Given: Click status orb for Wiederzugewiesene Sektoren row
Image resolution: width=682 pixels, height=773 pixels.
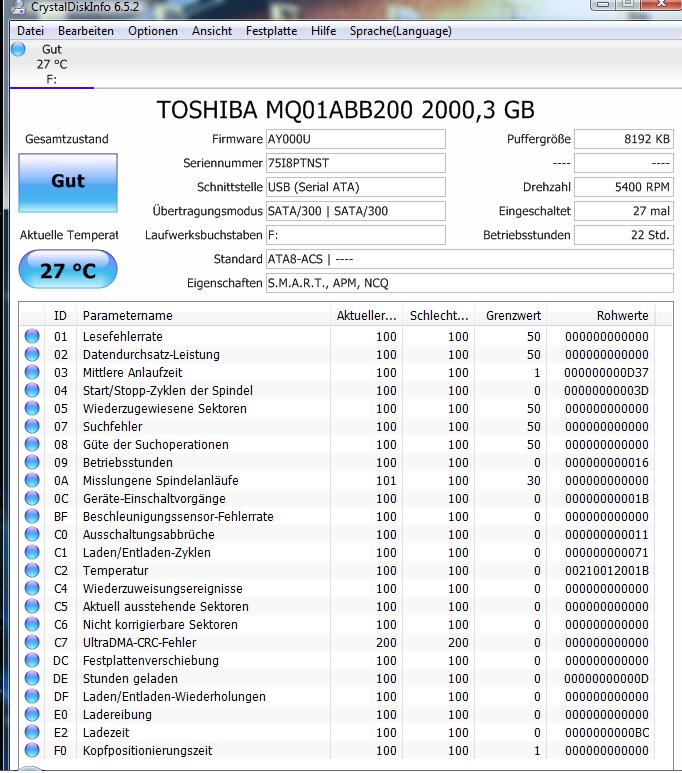Looking at the screenshot, I should point(32,408).
